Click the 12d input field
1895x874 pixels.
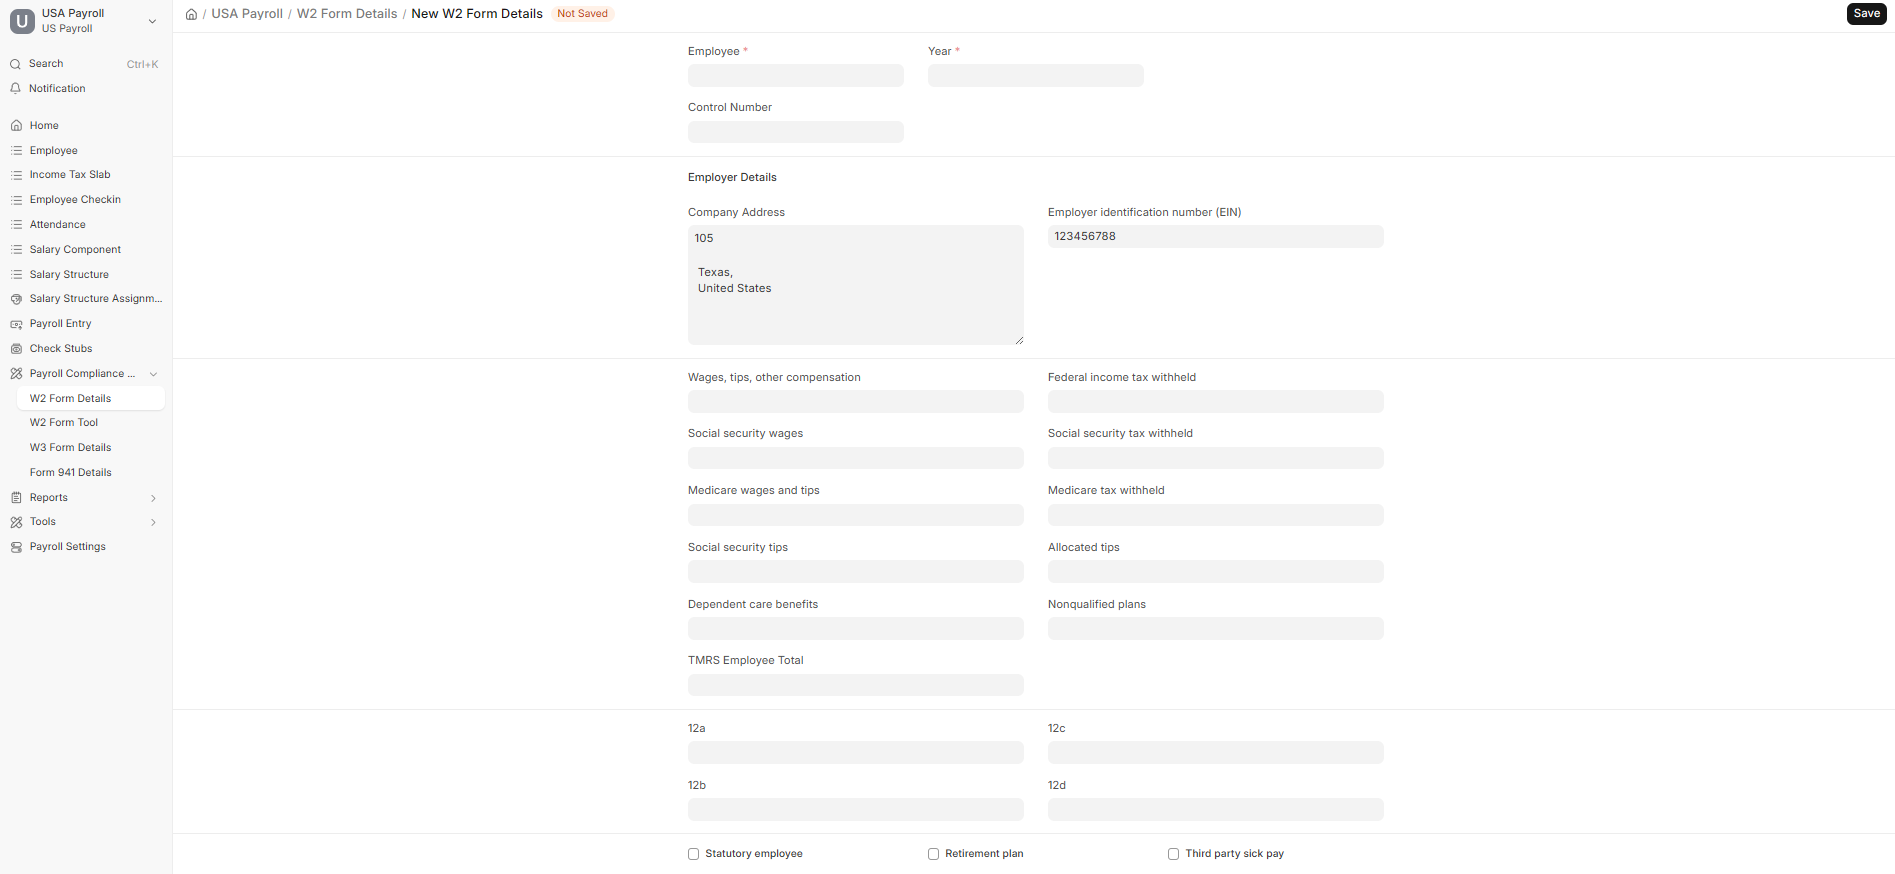pyautogui.click(x=1216, y=810)
